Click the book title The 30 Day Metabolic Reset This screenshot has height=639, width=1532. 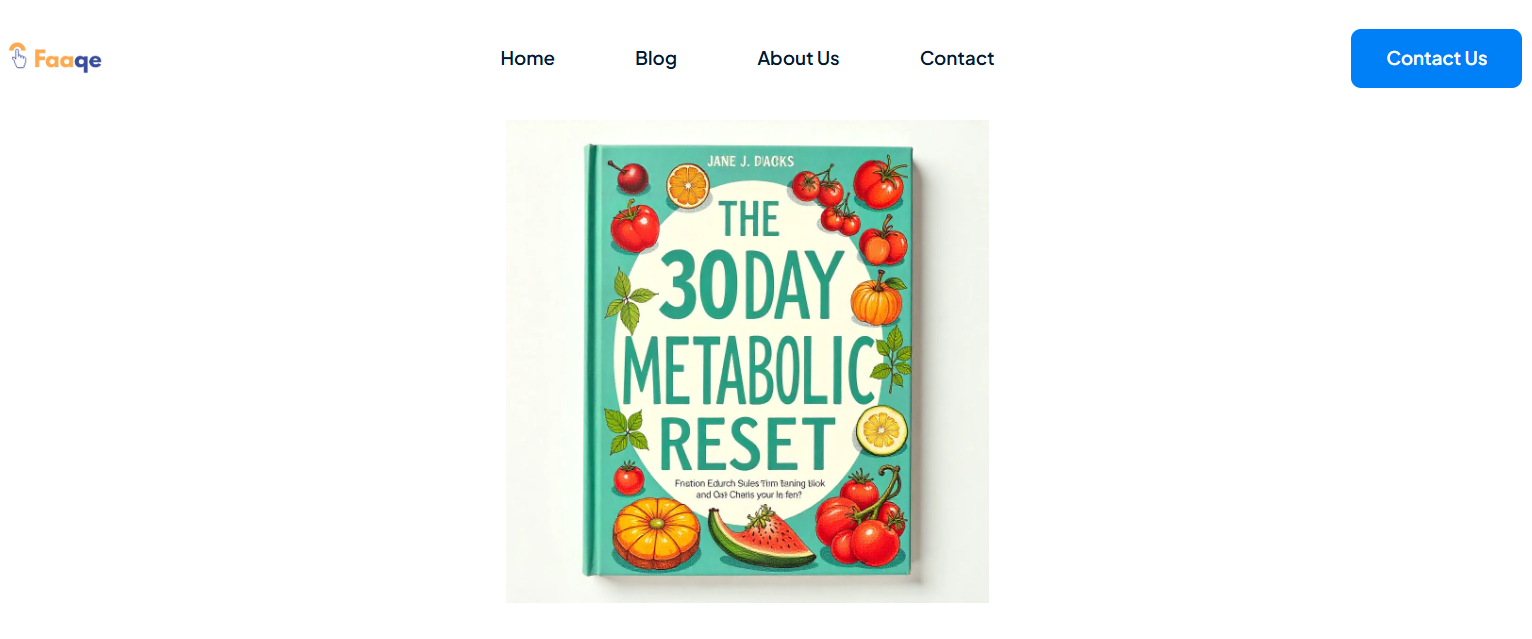(x=748, y=330)
